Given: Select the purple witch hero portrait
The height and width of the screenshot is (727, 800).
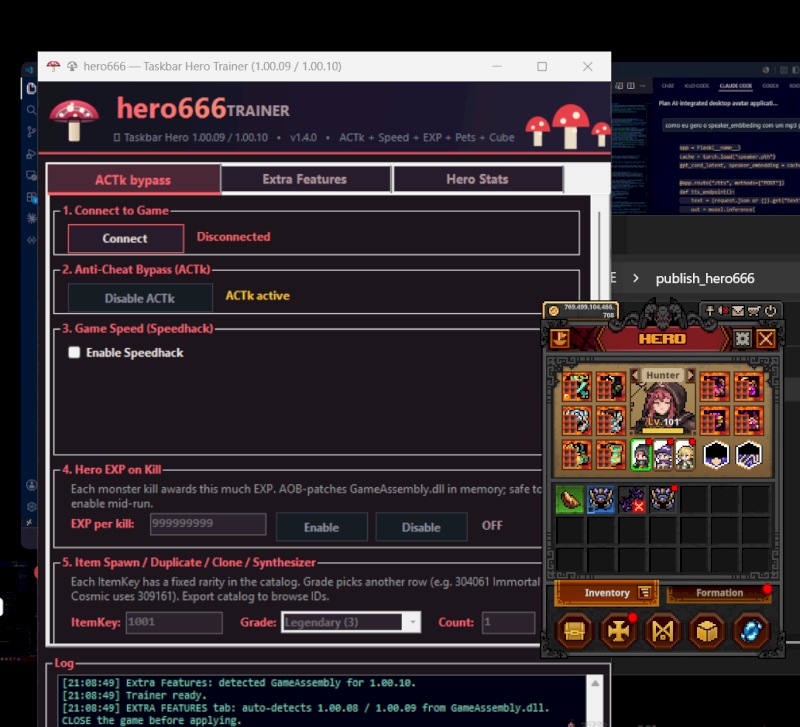Looking at the screenshot, I should 663,455.
